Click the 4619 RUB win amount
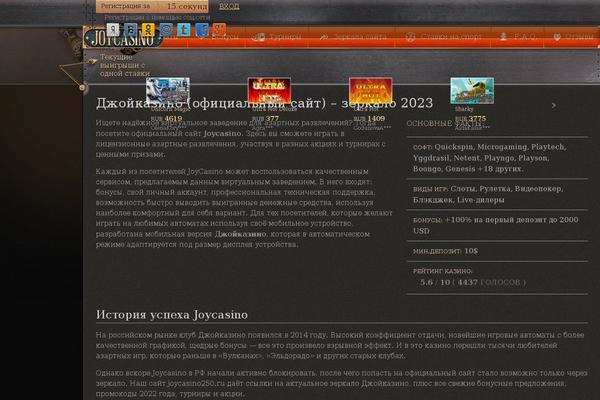Image resolution: width=600 pixels, height=400 pixels. 166,119
